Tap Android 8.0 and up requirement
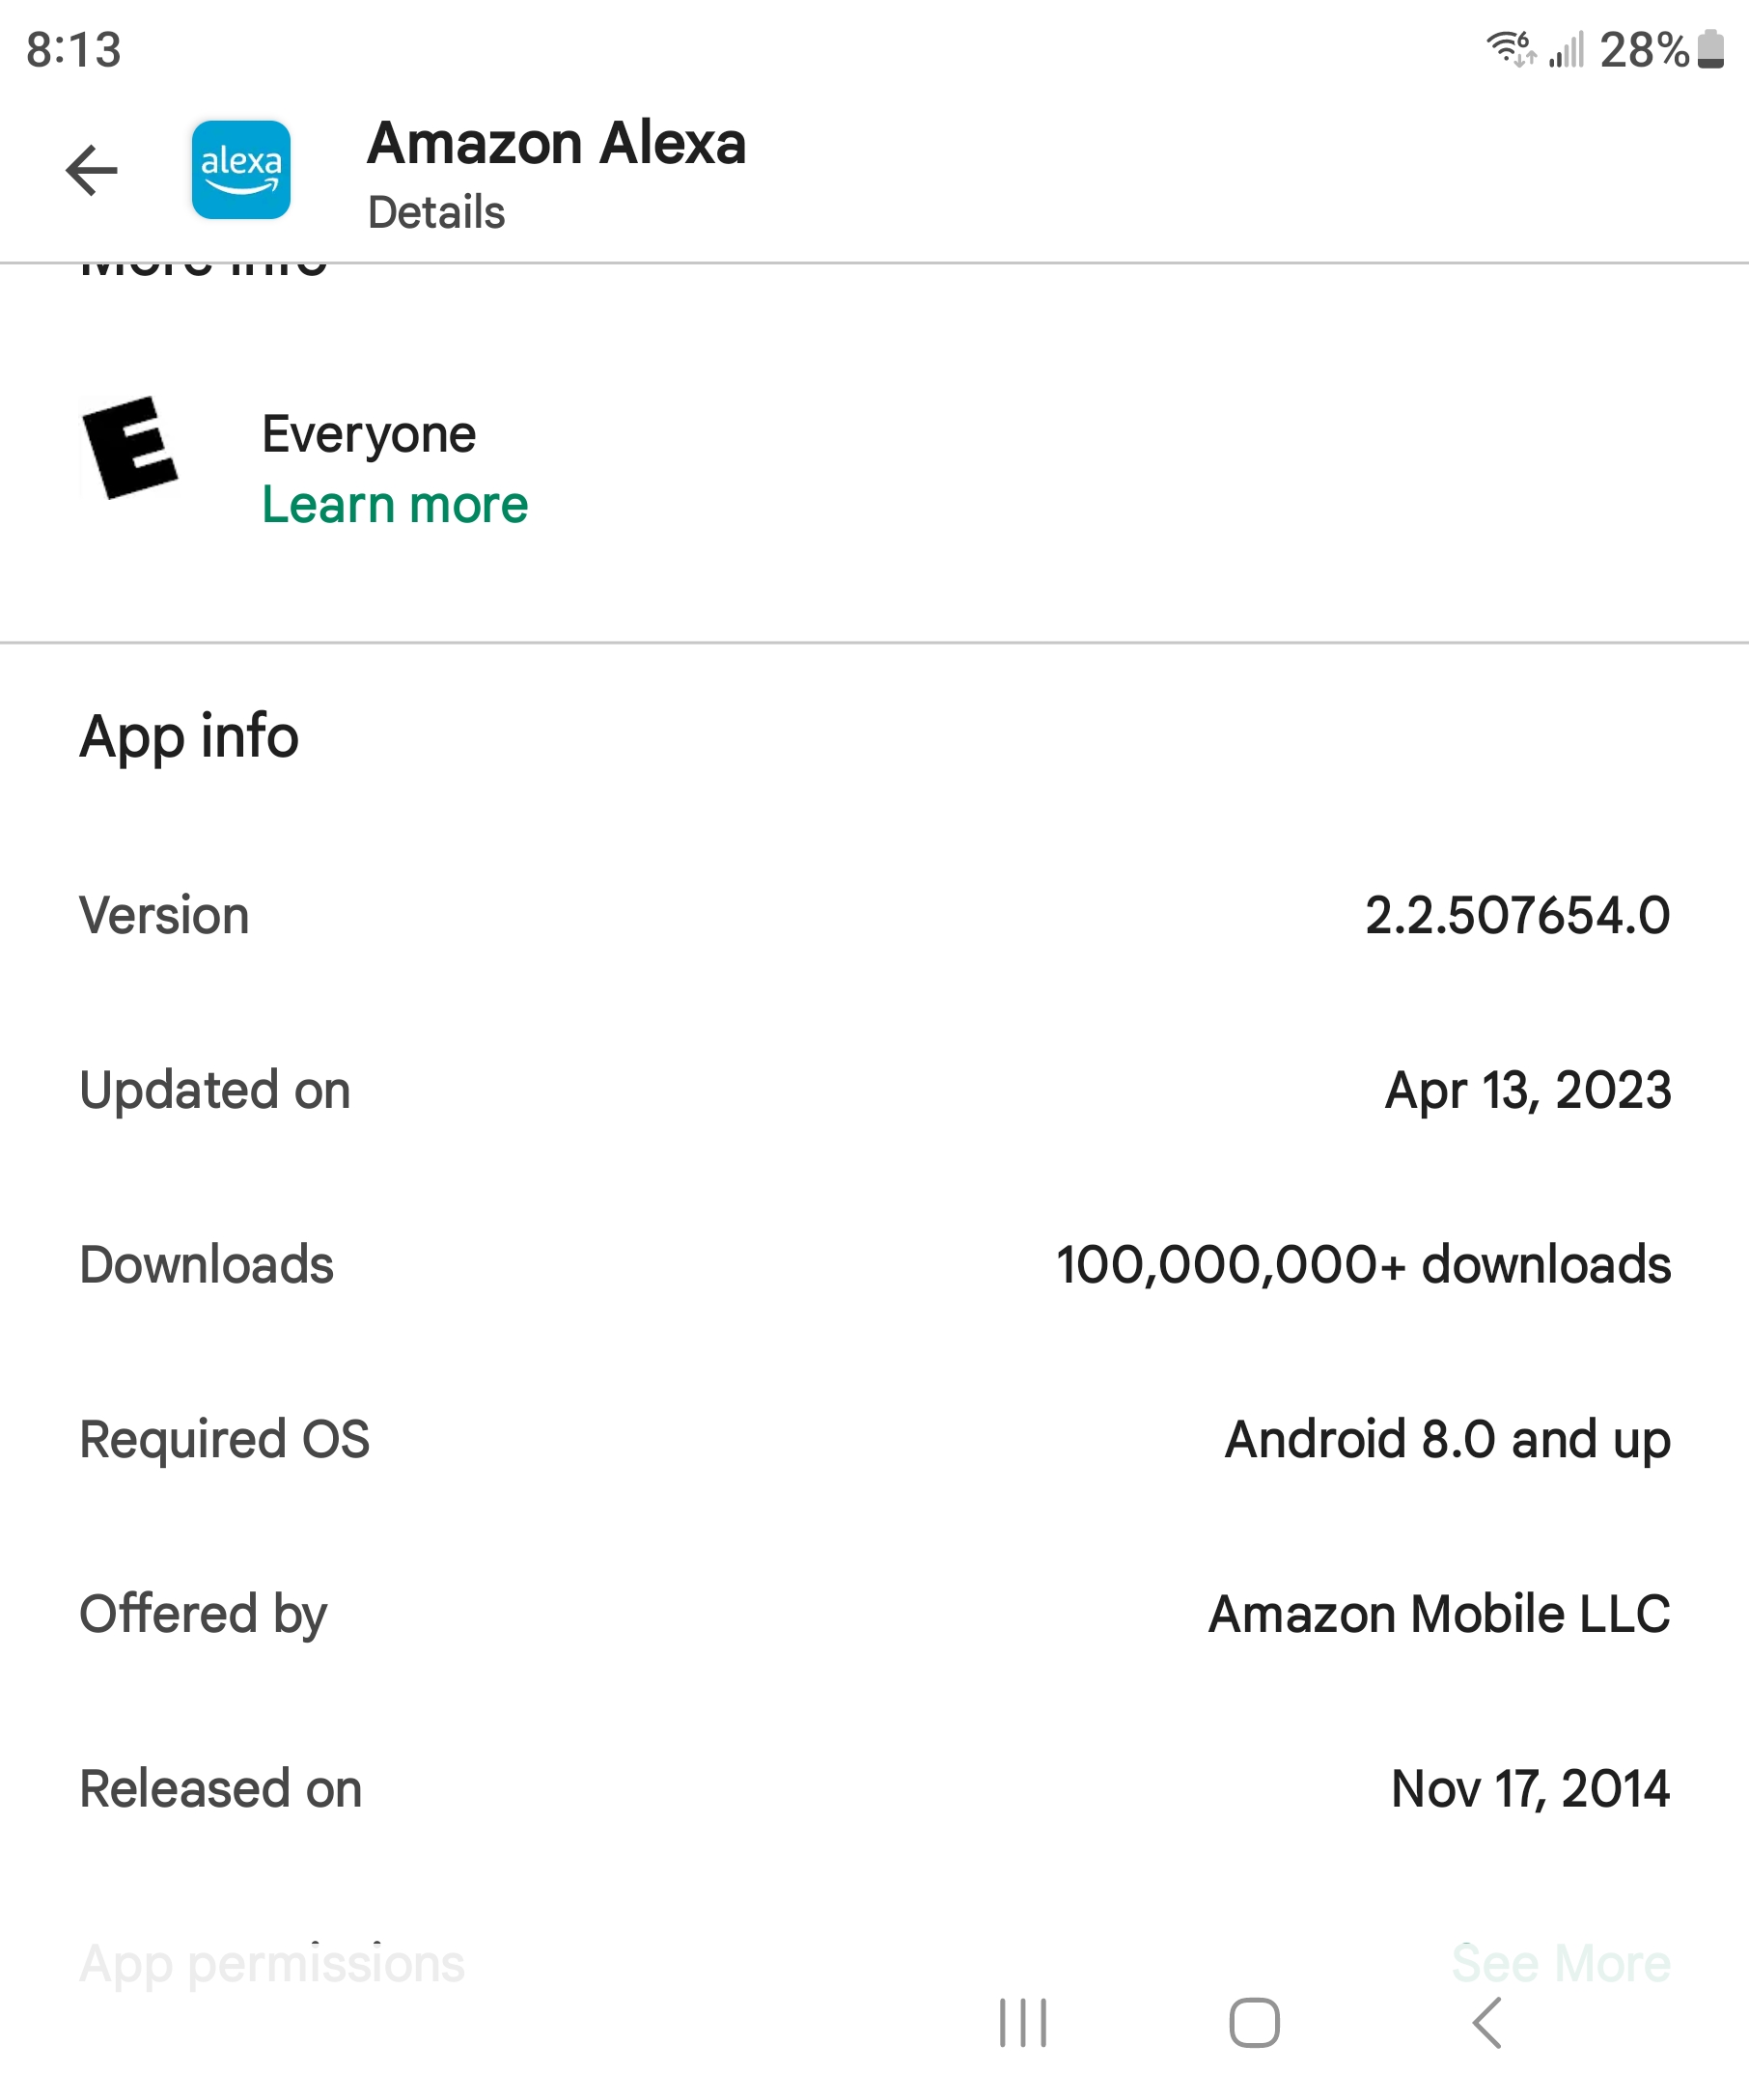This screenshot has height=2100, width=1749. [1447, 1440]
